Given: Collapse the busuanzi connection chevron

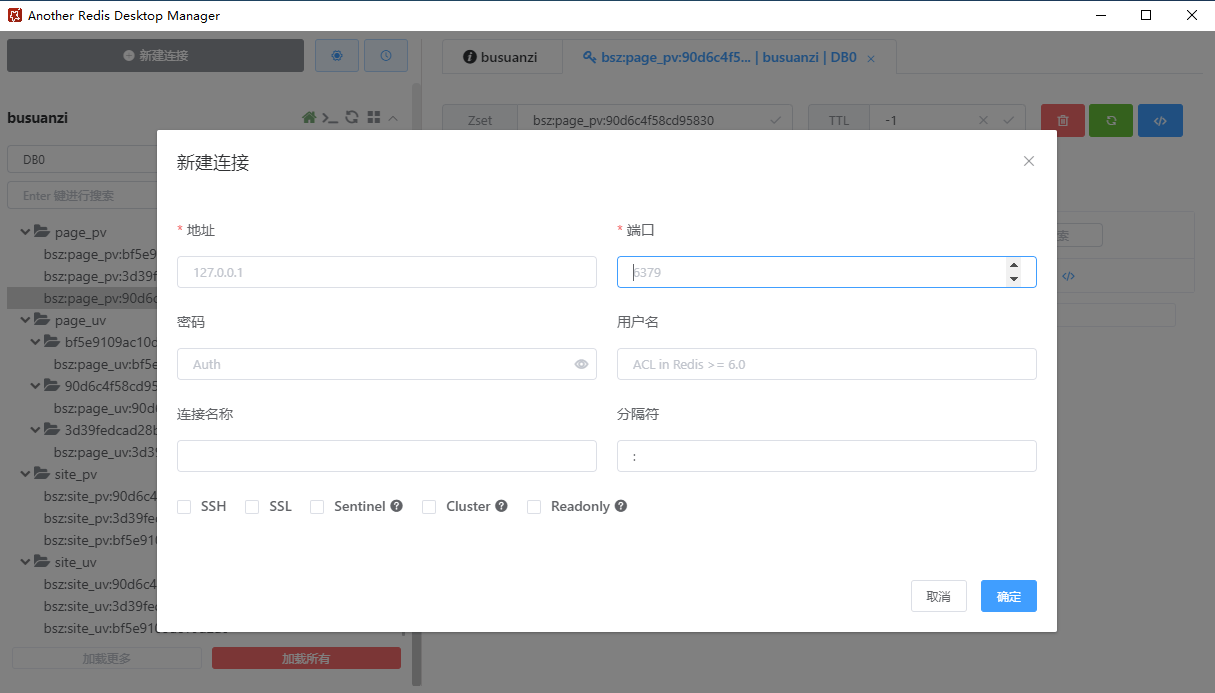Looking at the screenshot, I should pyautogui.click(x=393, y=117).
